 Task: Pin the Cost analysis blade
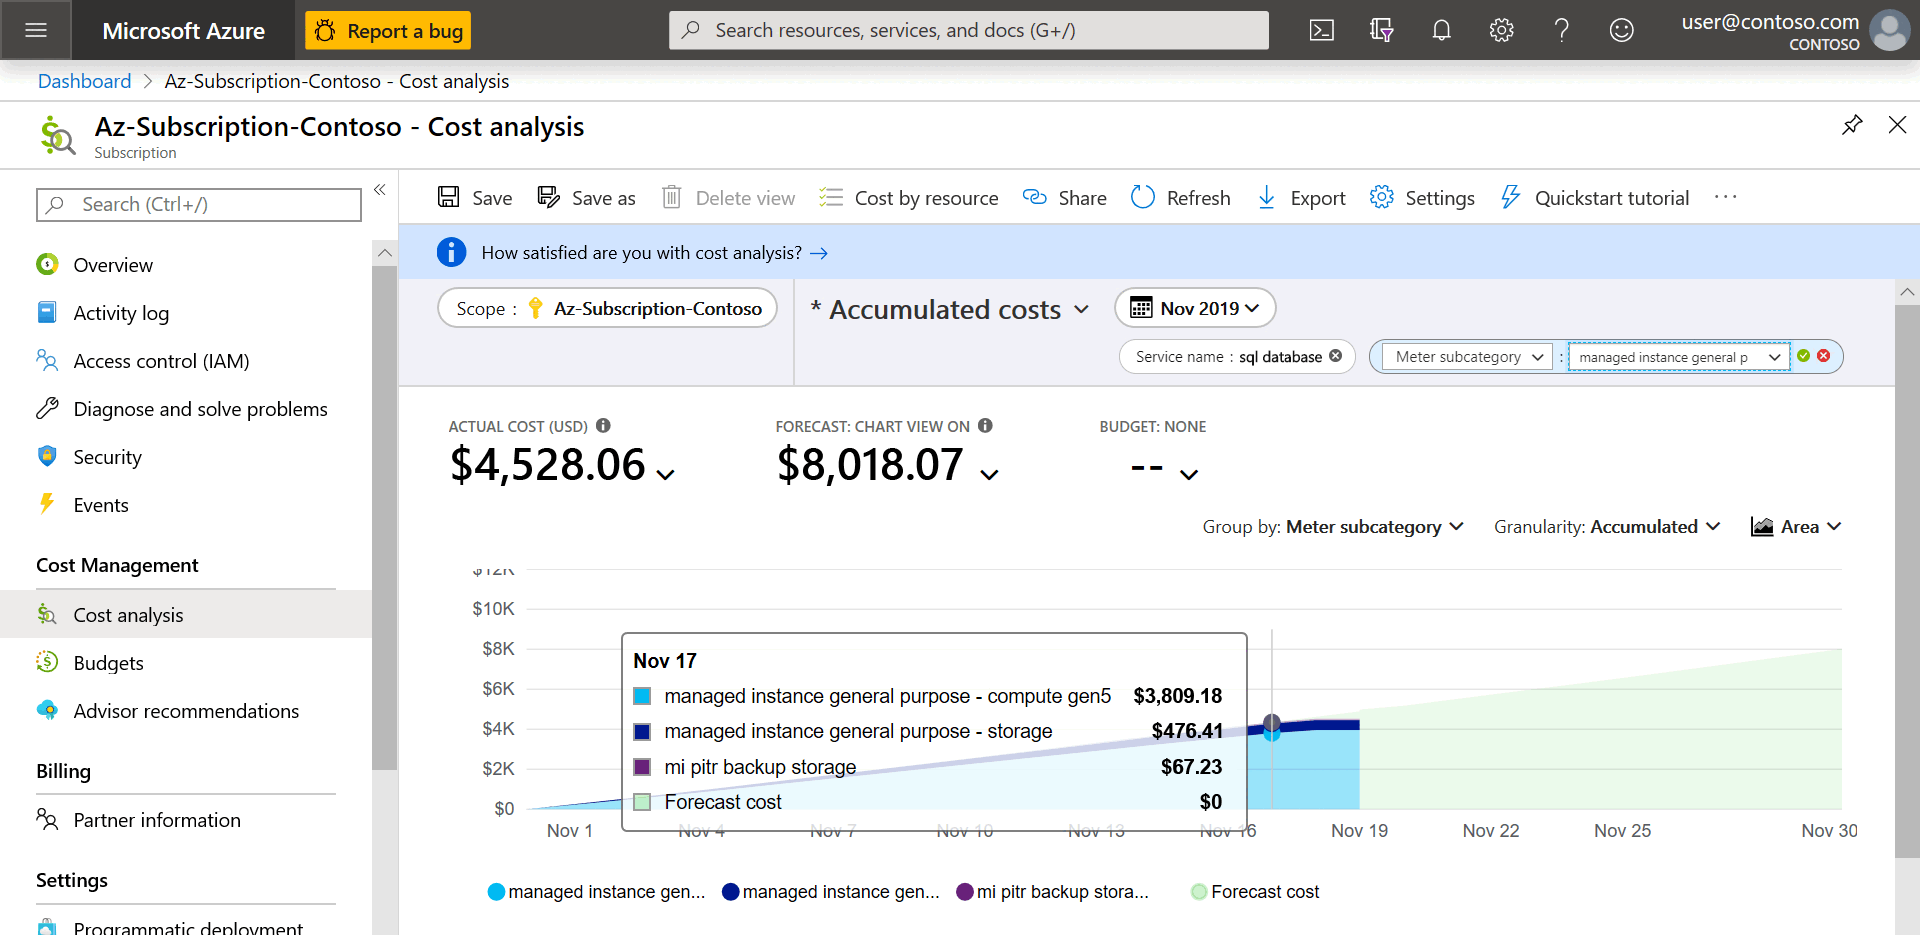[x=1852, y=125]
